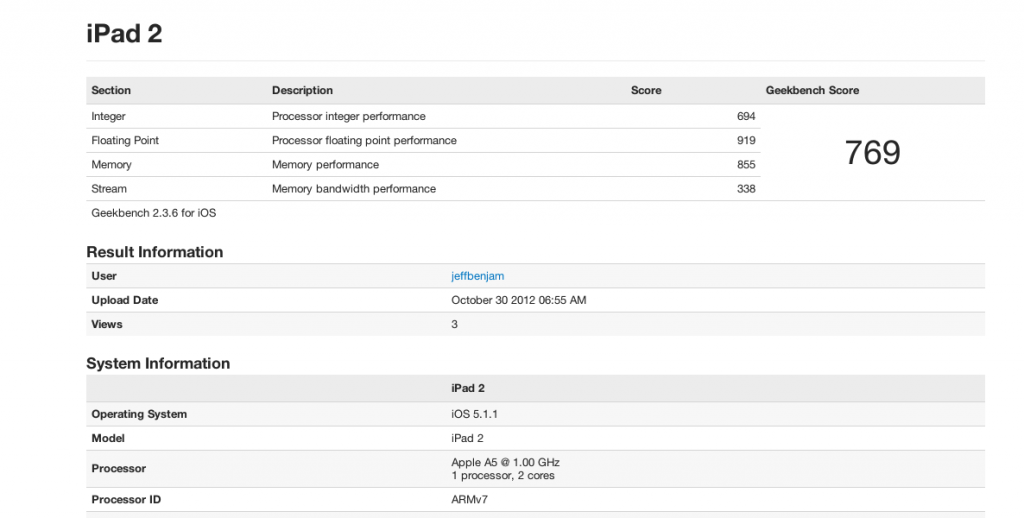
Task: Click the User row label
Action: tap(104, 276)
